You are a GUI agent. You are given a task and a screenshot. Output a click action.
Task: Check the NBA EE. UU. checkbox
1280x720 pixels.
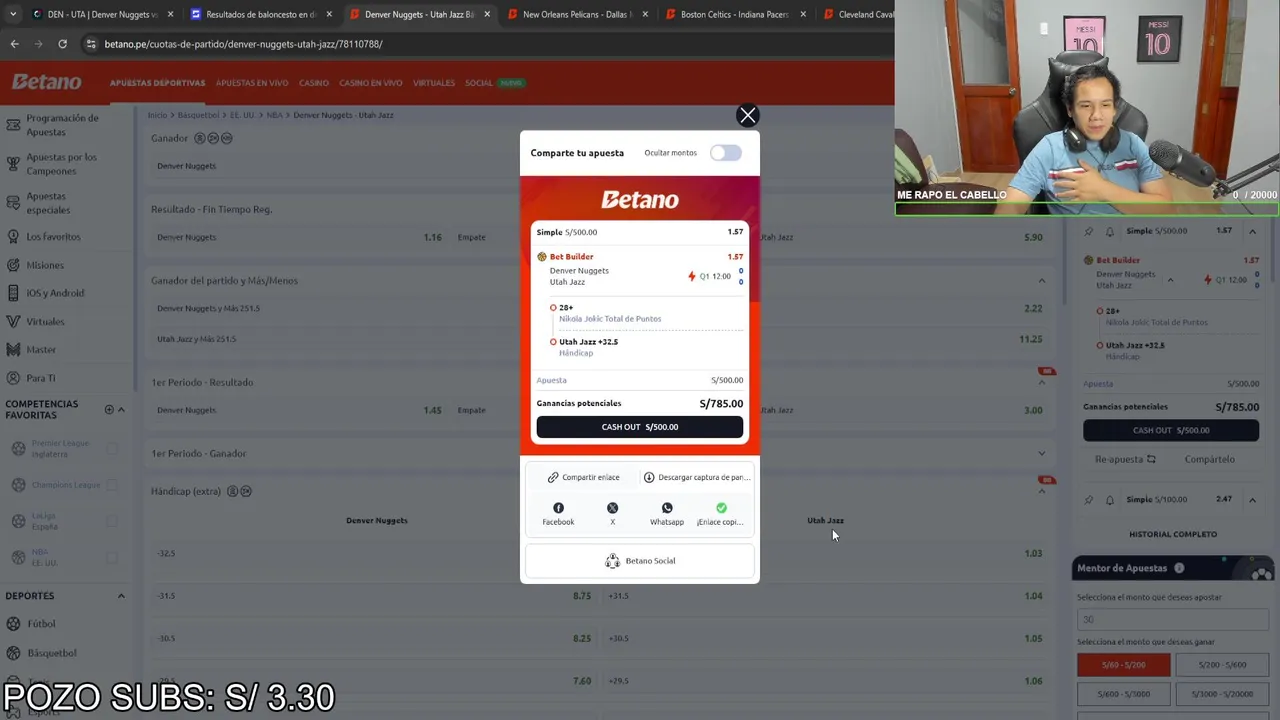click(x=112, y=557)
